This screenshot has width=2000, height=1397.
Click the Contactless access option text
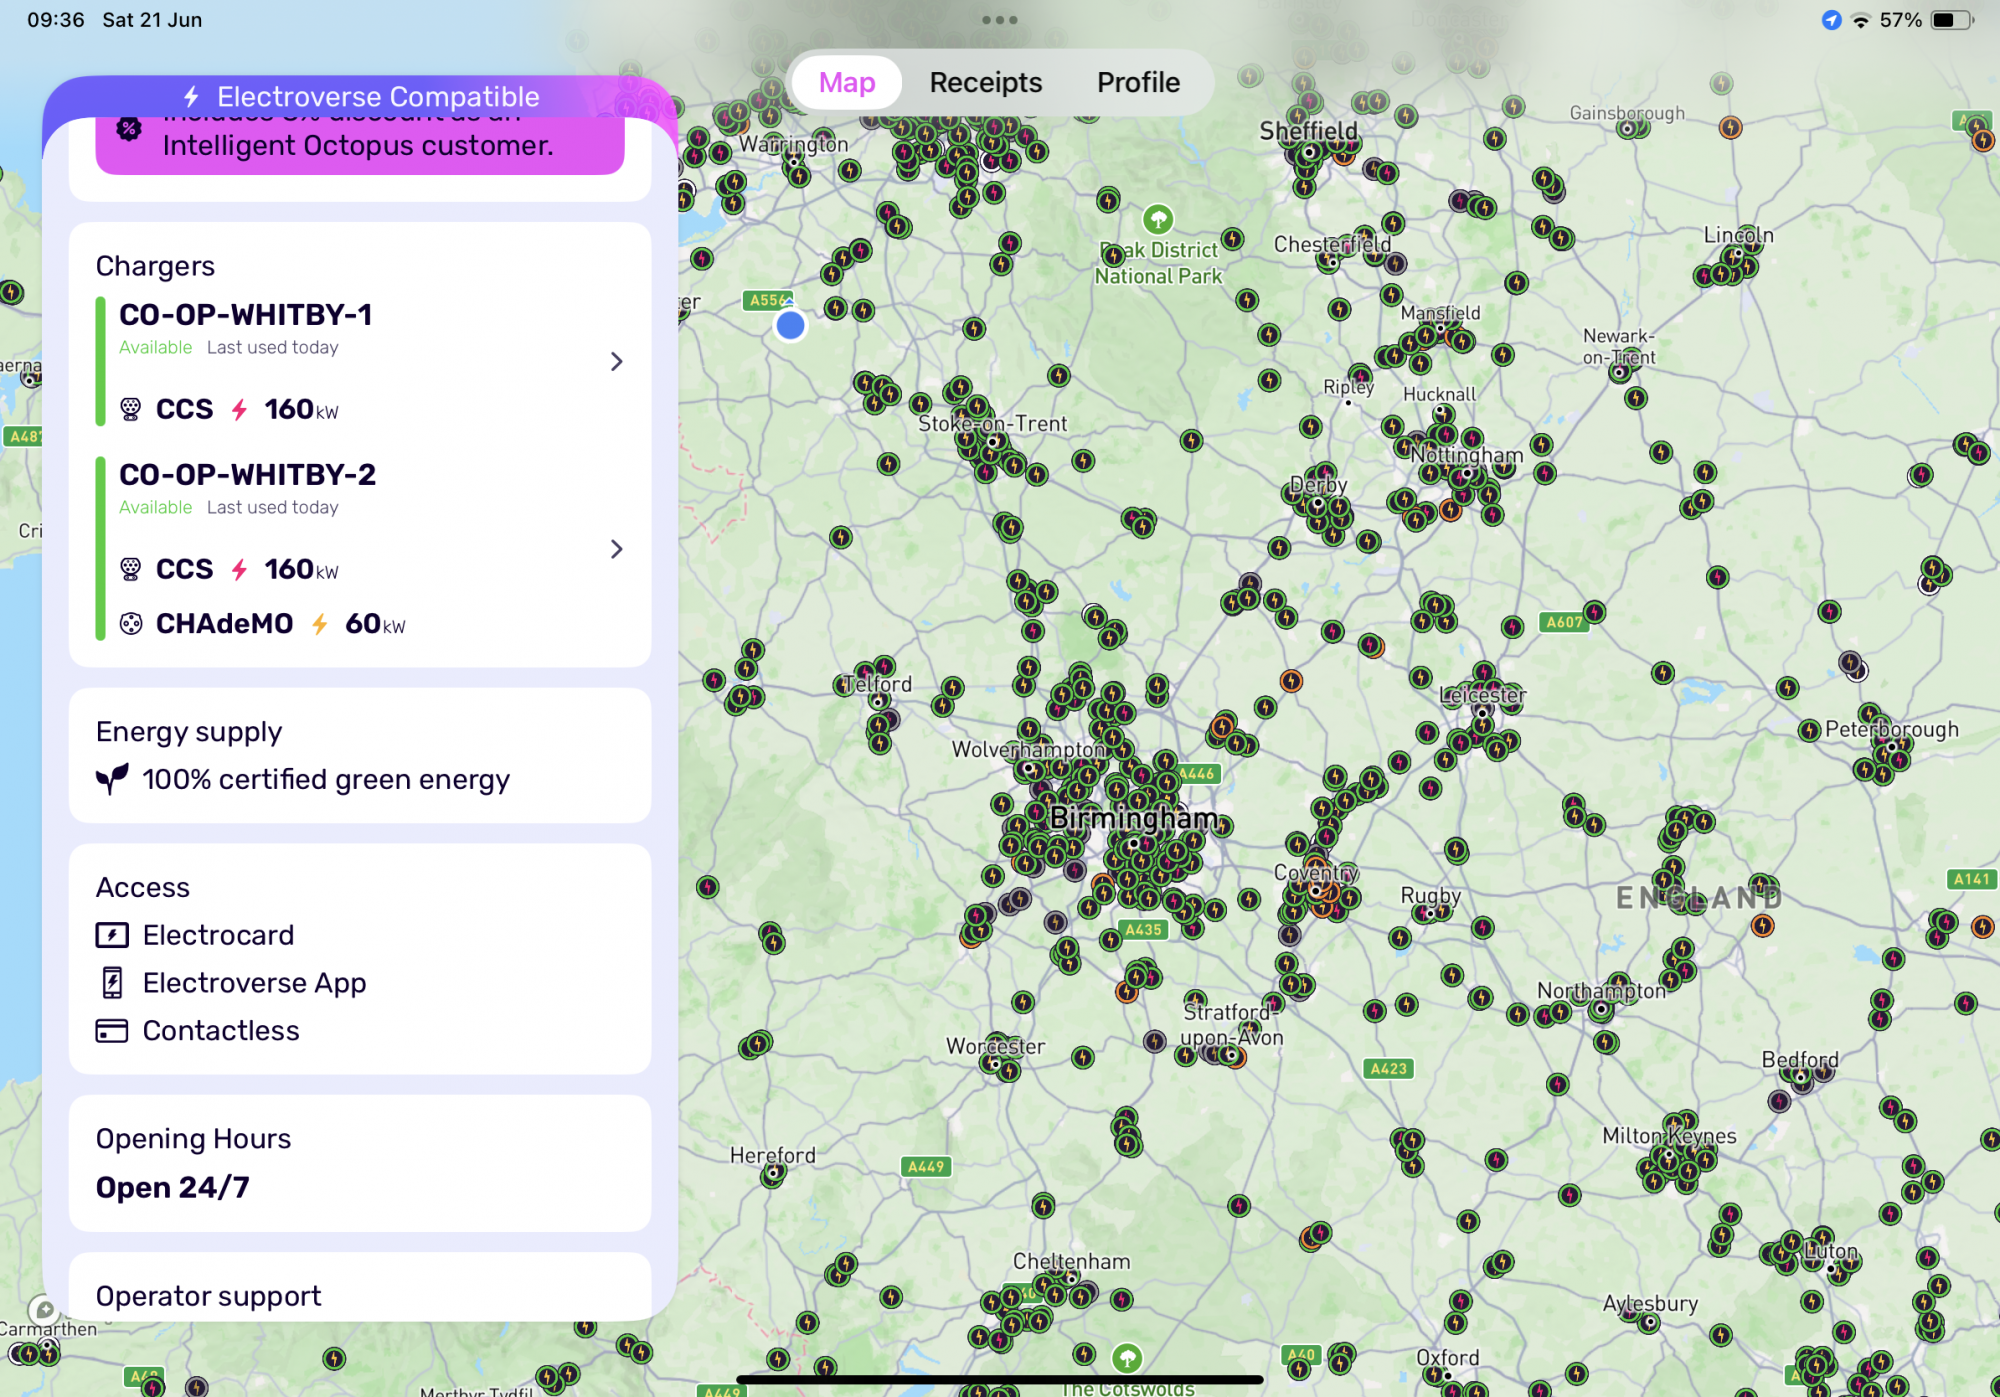[x=221, y=1030]
